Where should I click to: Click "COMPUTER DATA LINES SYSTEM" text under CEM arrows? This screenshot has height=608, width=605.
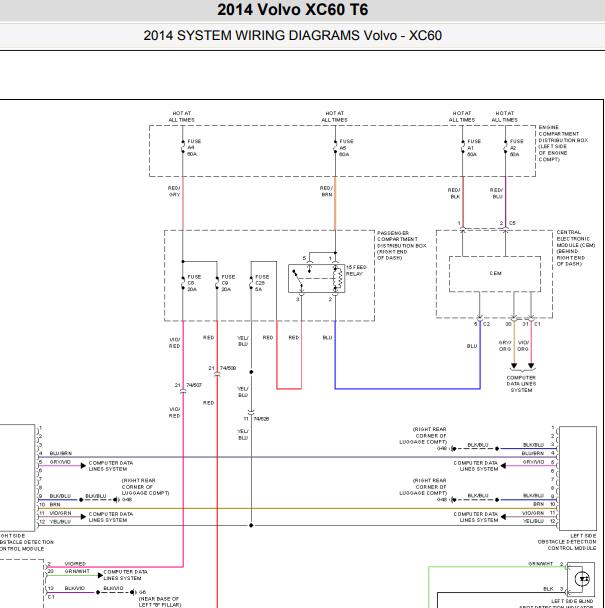521,384
